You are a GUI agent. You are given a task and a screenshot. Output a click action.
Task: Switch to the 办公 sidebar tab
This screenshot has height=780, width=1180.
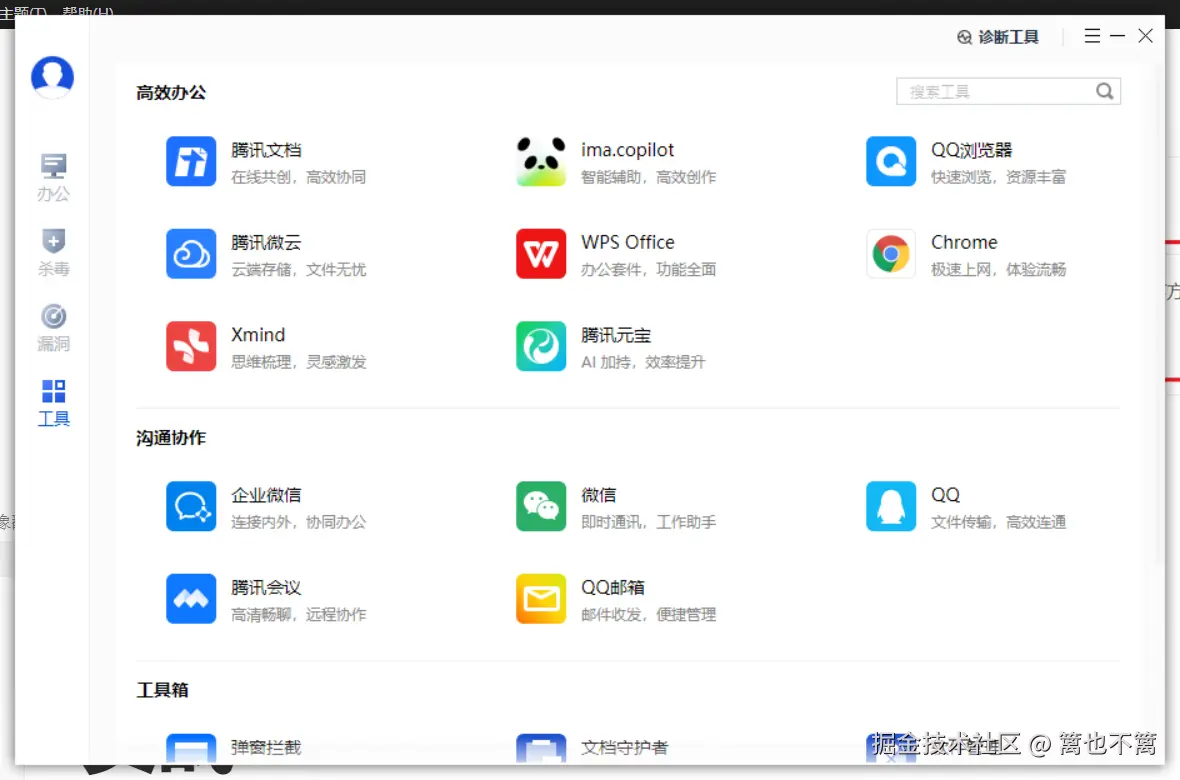point(53,178)
